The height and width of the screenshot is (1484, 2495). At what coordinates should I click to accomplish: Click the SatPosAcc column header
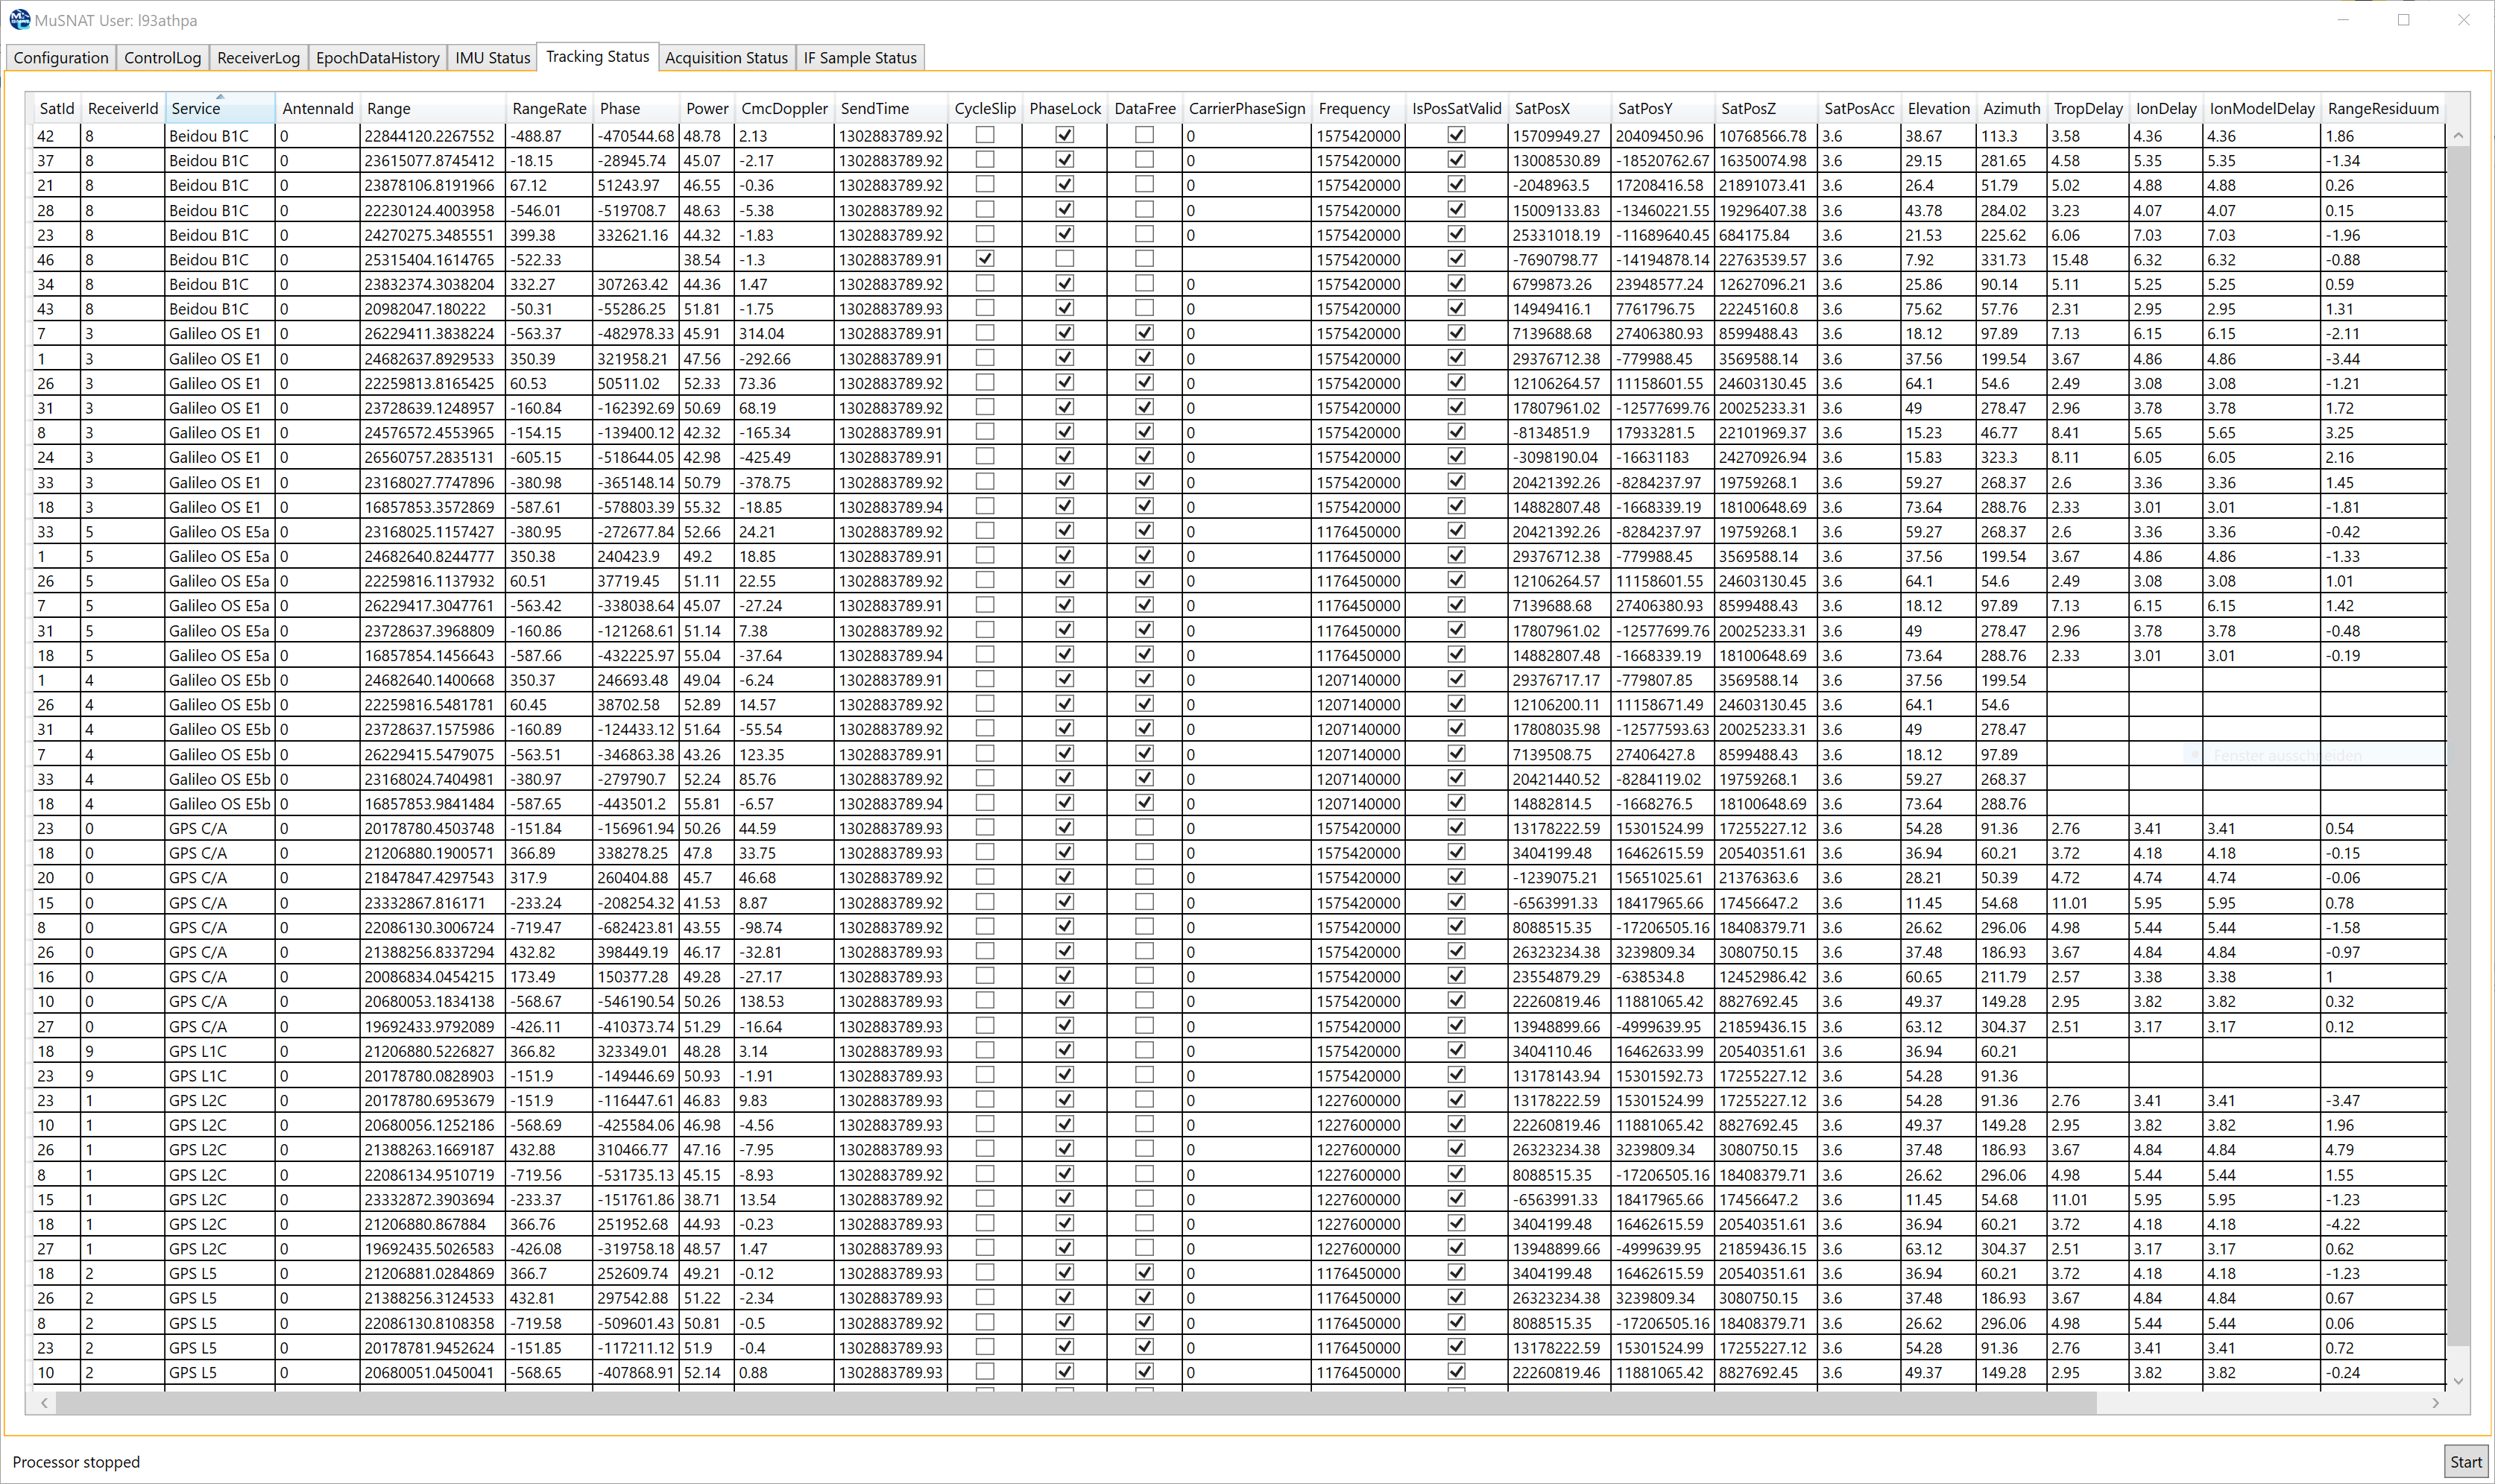[1858, 108]
